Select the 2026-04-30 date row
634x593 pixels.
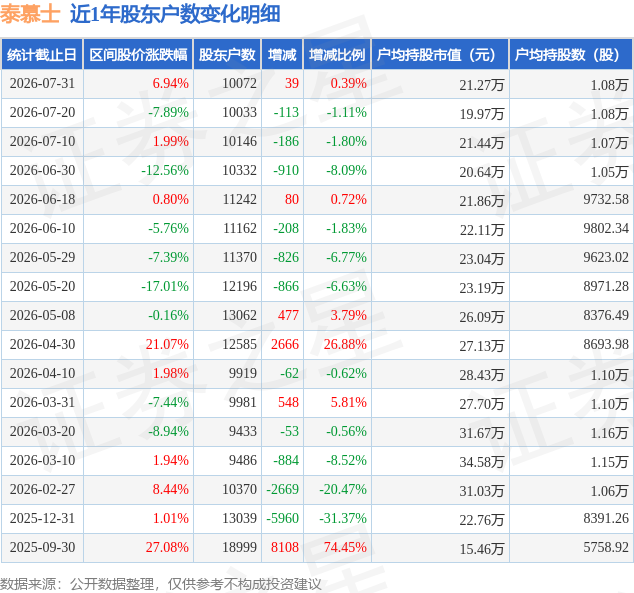pos(317,344)
